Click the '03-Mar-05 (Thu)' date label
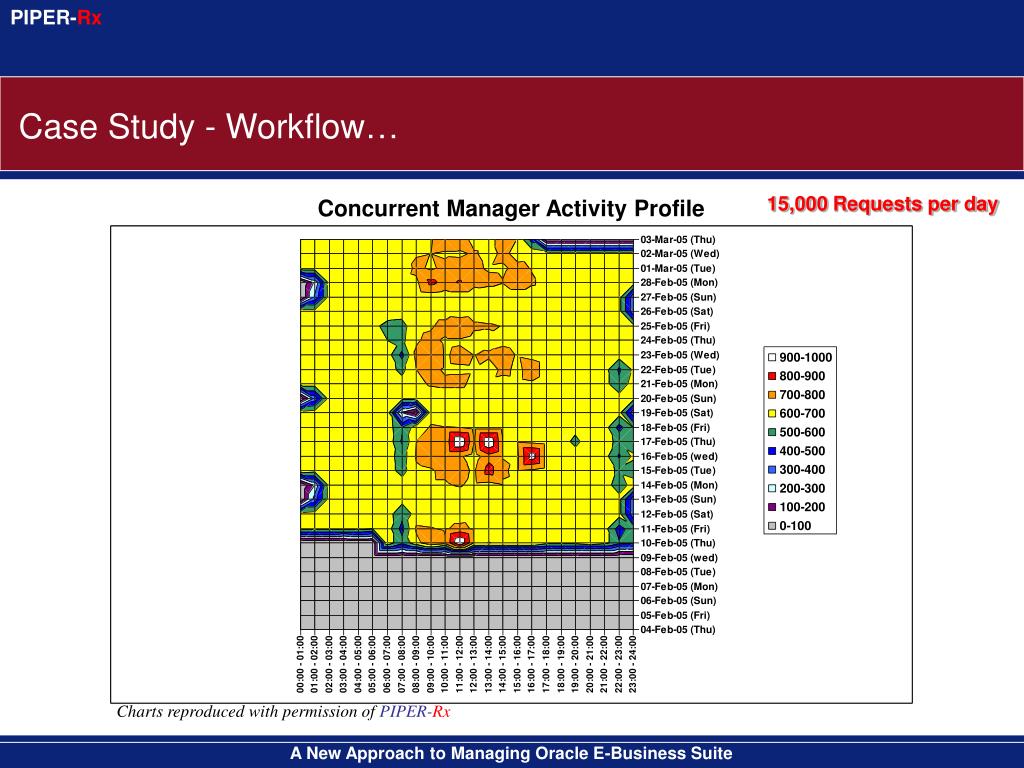 click(678, 240)
